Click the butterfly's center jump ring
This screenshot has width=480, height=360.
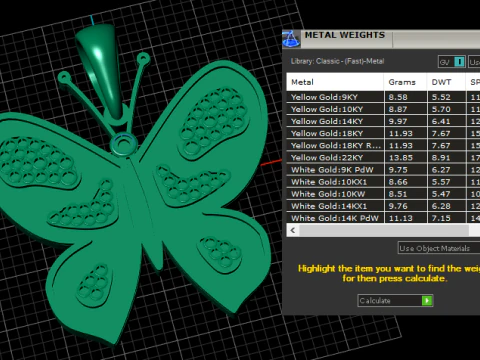click(123, 145)
